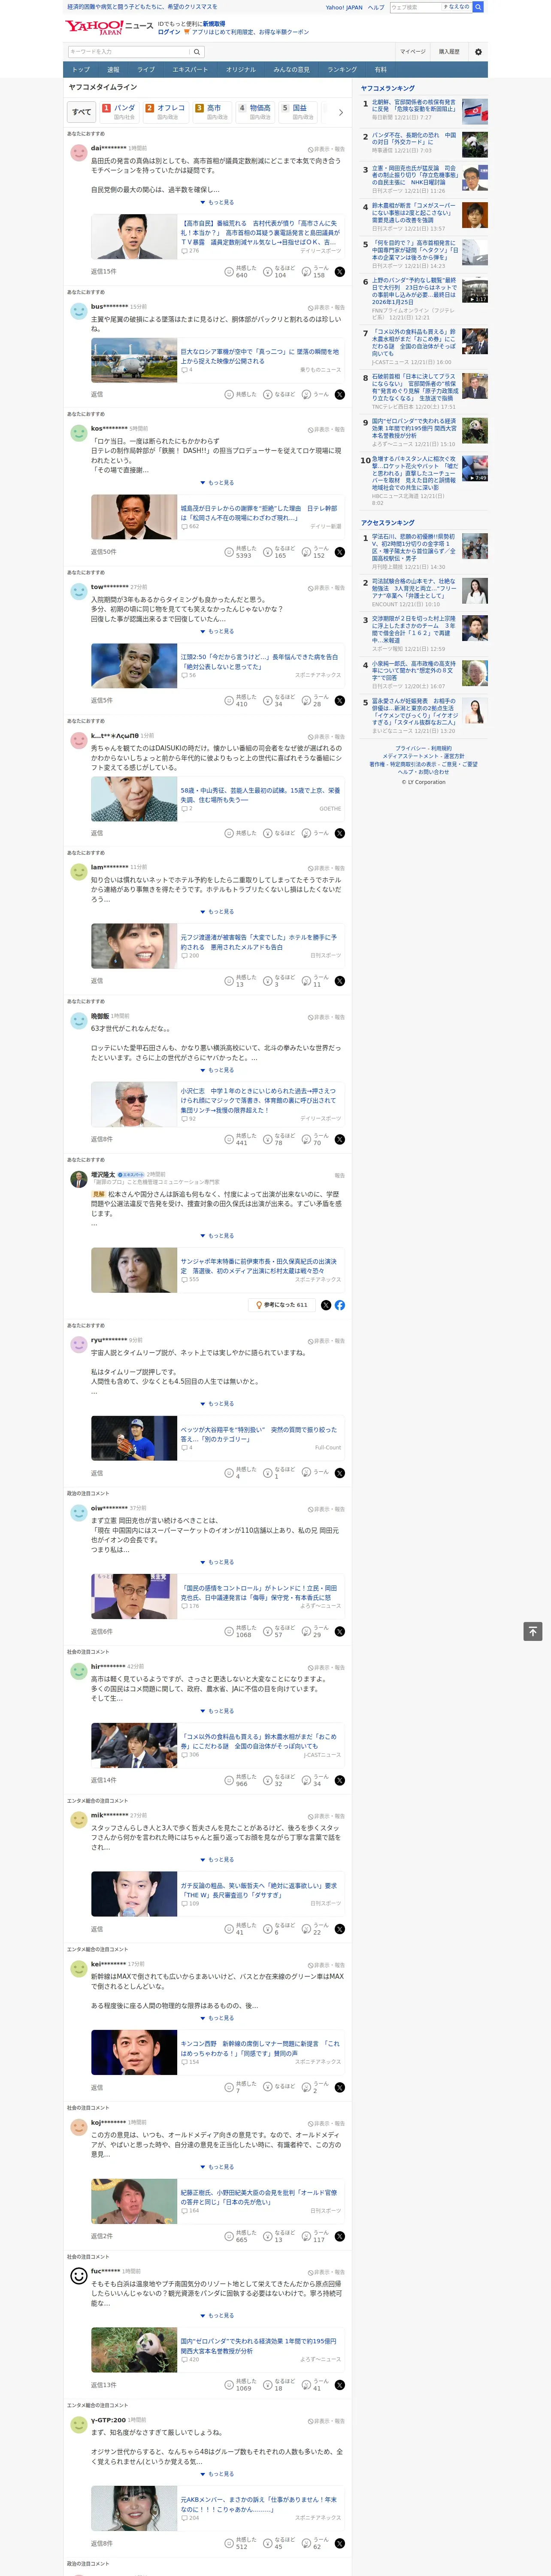Viewport: 551px width, 2576px height.
Task: Click 参考になった 611 on 増沢隆太's comment
Action: point(283,1305)
